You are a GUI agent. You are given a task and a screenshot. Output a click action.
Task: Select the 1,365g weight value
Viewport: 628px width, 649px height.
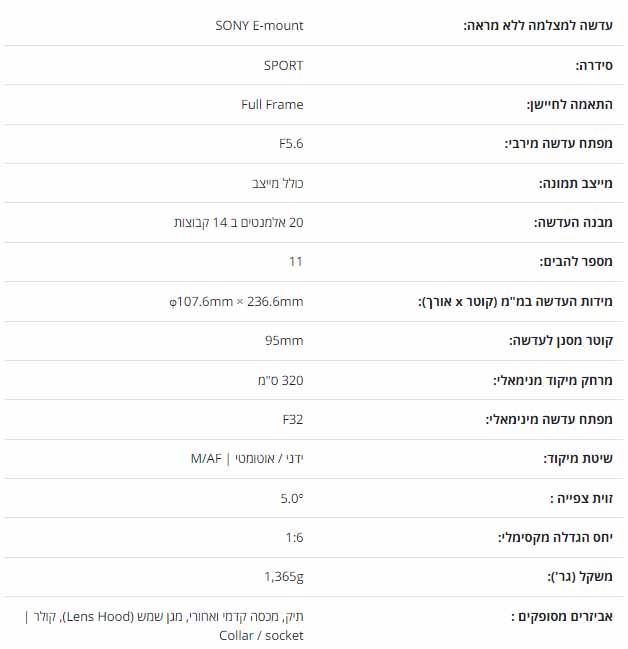tap(284, 577)
